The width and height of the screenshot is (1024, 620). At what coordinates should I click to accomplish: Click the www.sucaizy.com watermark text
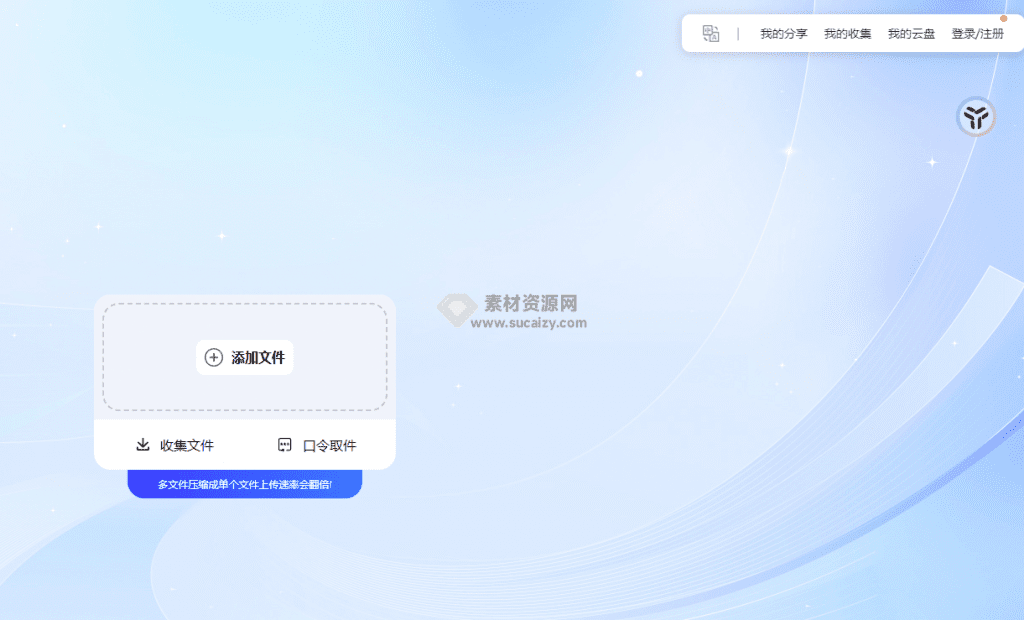tap(529, 323)
